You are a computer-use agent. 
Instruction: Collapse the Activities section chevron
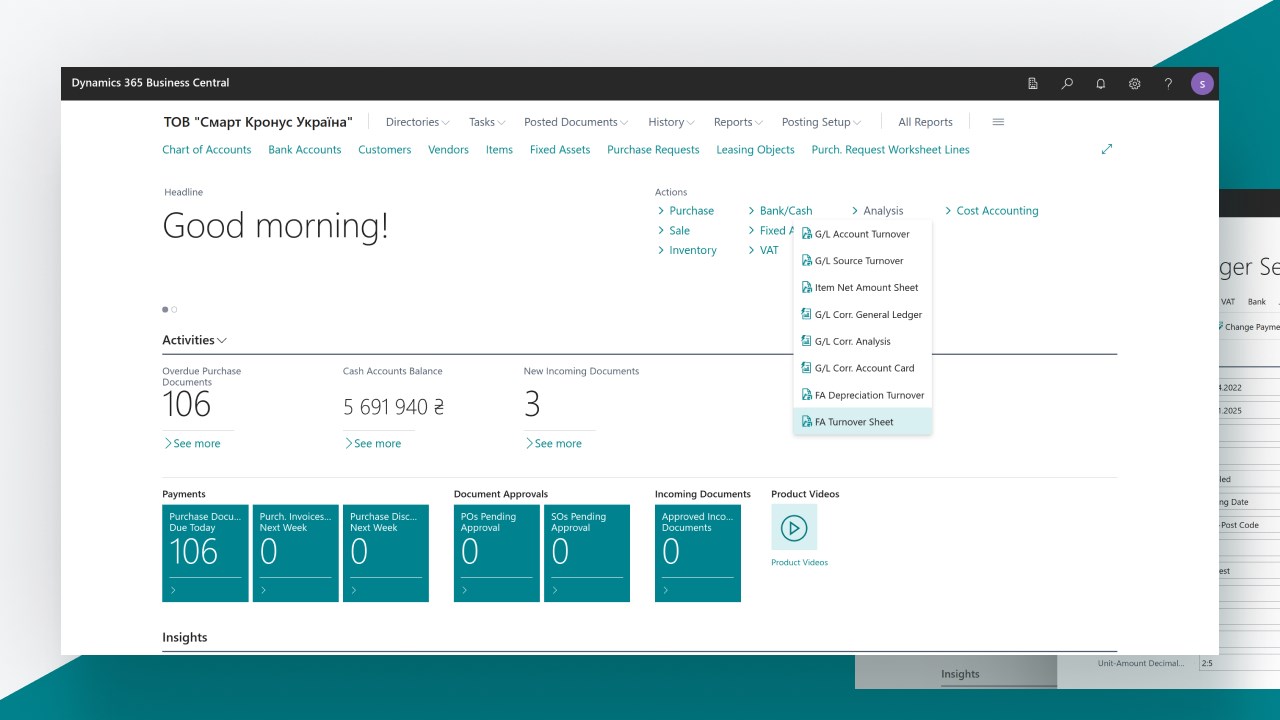(222, 341)
